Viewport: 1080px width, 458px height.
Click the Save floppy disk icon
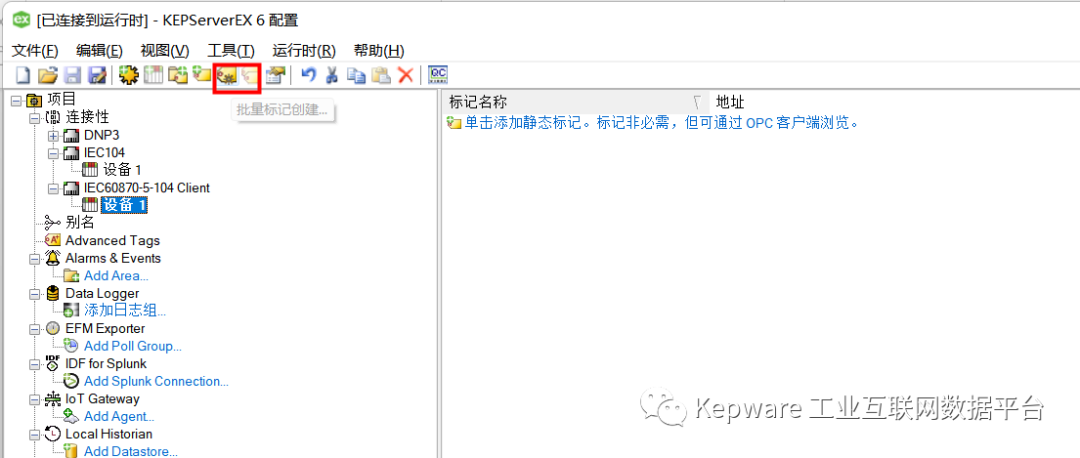(x=73, y=75)
